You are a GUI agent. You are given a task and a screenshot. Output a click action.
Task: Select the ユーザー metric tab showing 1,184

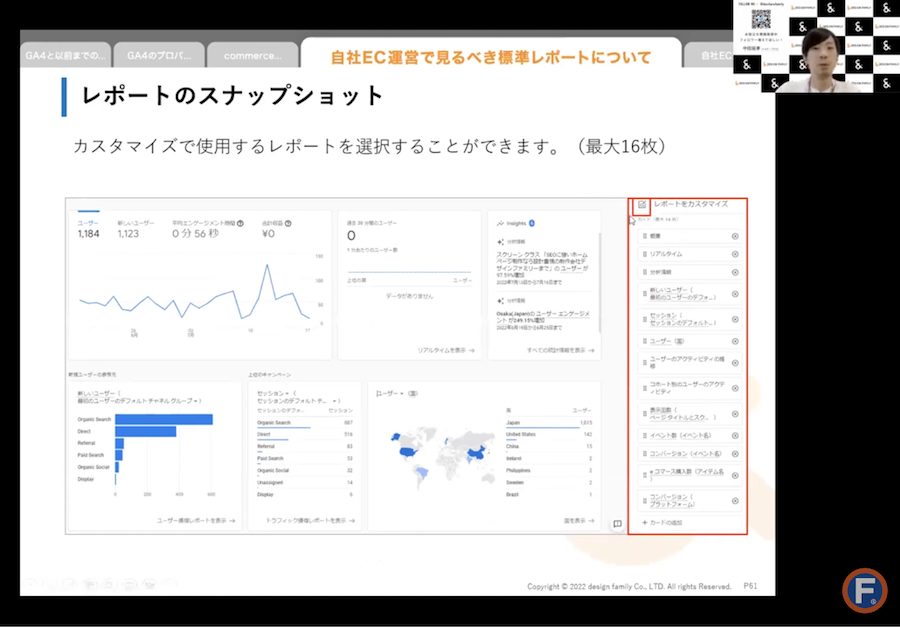[88, 229]
